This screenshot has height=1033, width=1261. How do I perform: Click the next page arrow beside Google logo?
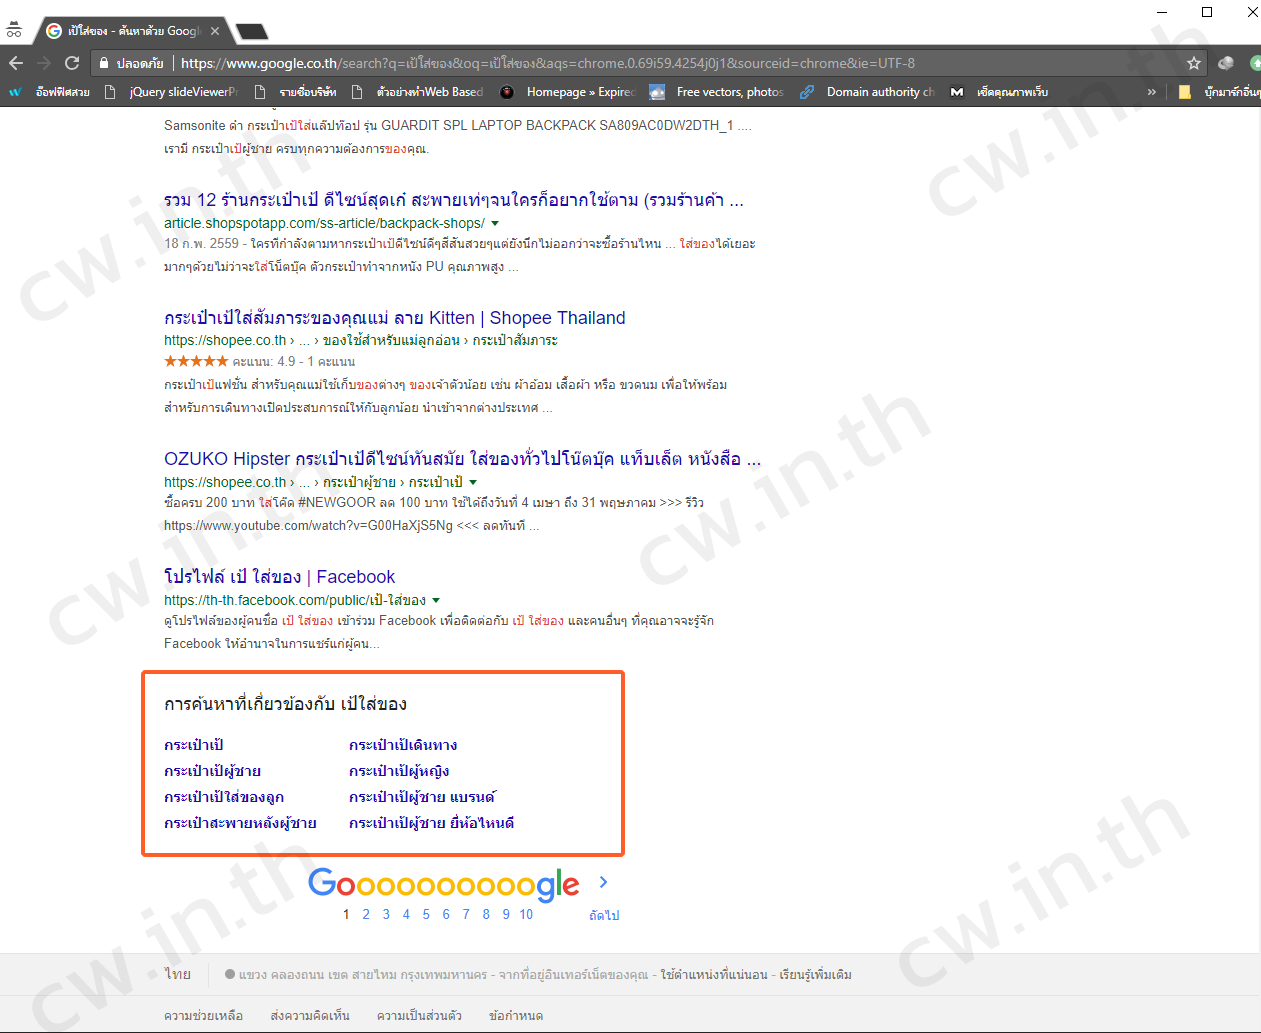pyautogui.click(x=603, y=882)
